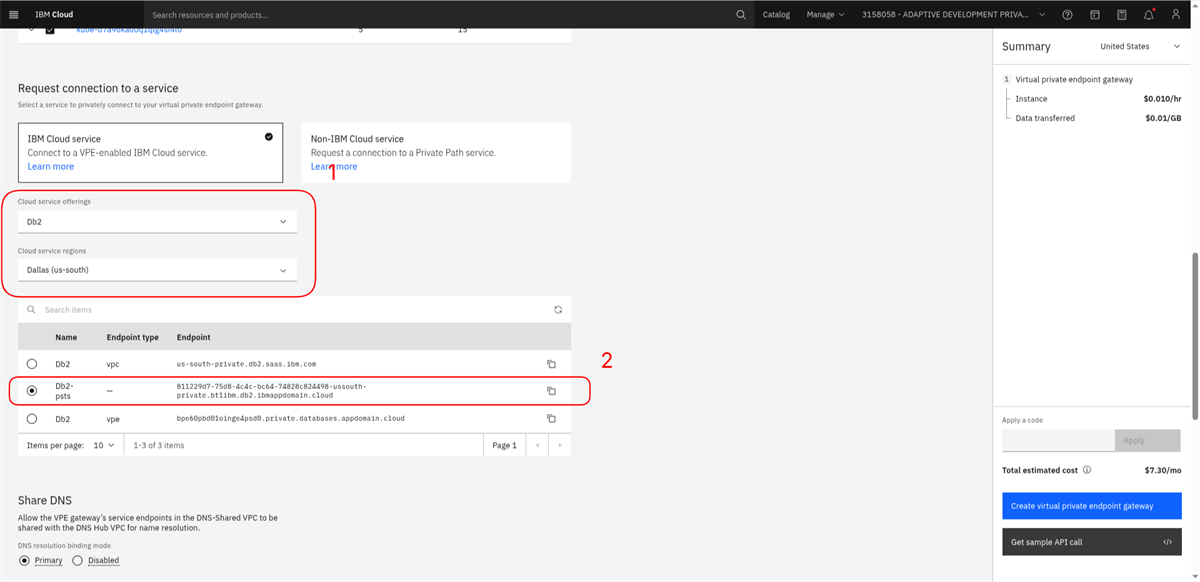Image resolution: width=1200 pixels, height=582 pixels.
Task: Copy the bpe60pbd01oinge4psd0 endpoint
Action: (551, 418)
